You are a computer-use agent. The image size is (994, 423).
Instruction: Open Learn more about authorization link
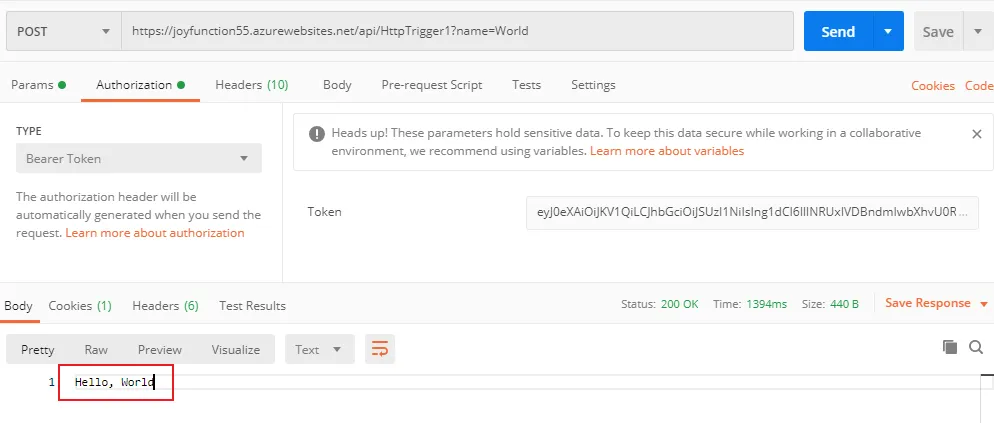[x=155, y=233]
